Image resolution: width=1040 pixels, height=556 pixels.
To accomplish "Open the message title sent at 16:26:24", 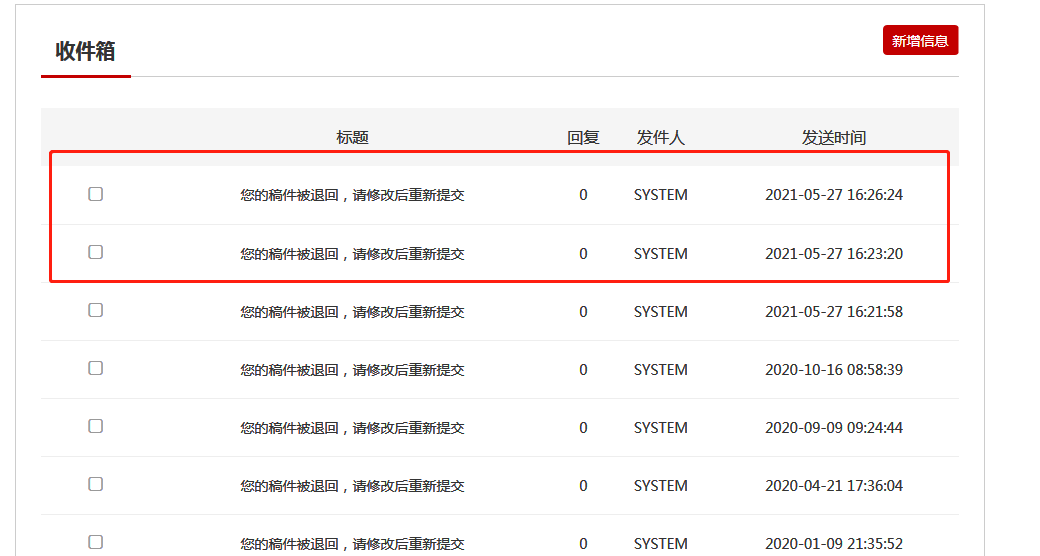I will tap(352, 195).
